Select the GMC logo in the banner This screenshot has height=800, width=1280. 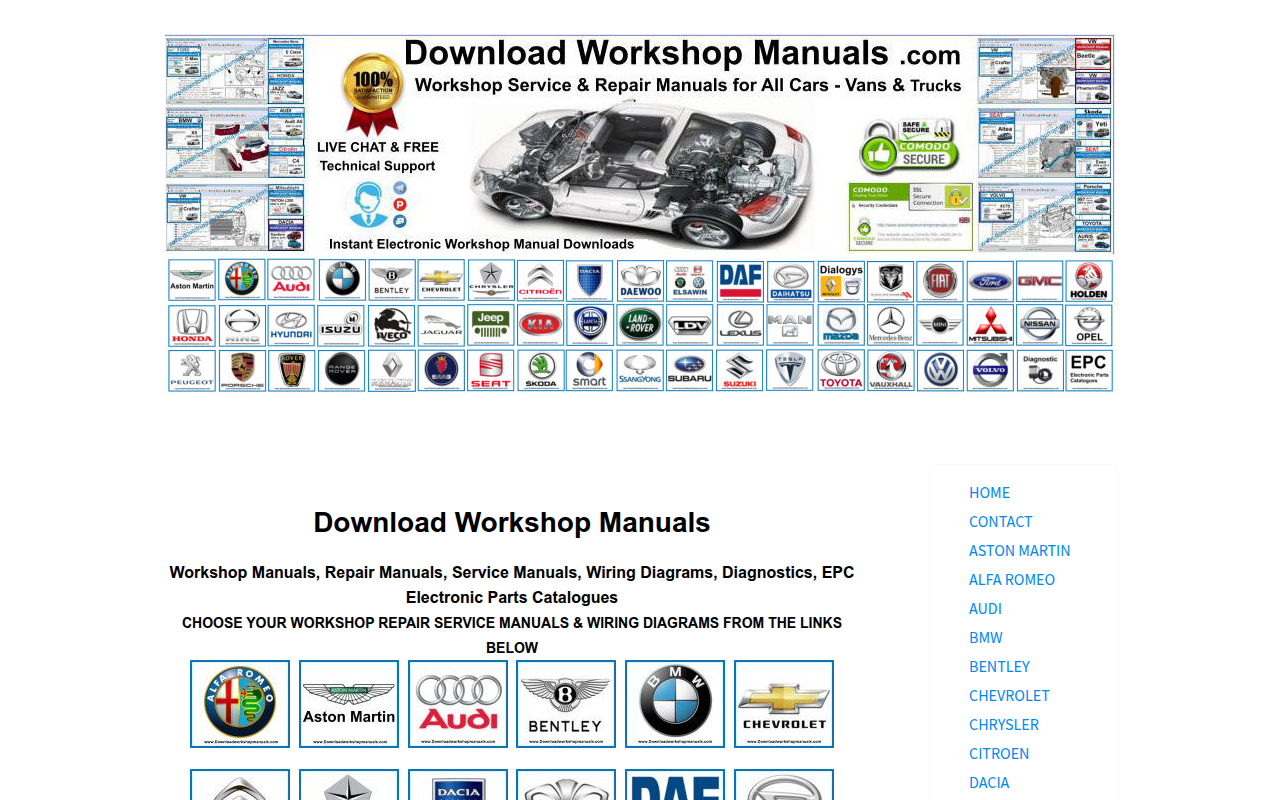click(x=1040, y=281)
